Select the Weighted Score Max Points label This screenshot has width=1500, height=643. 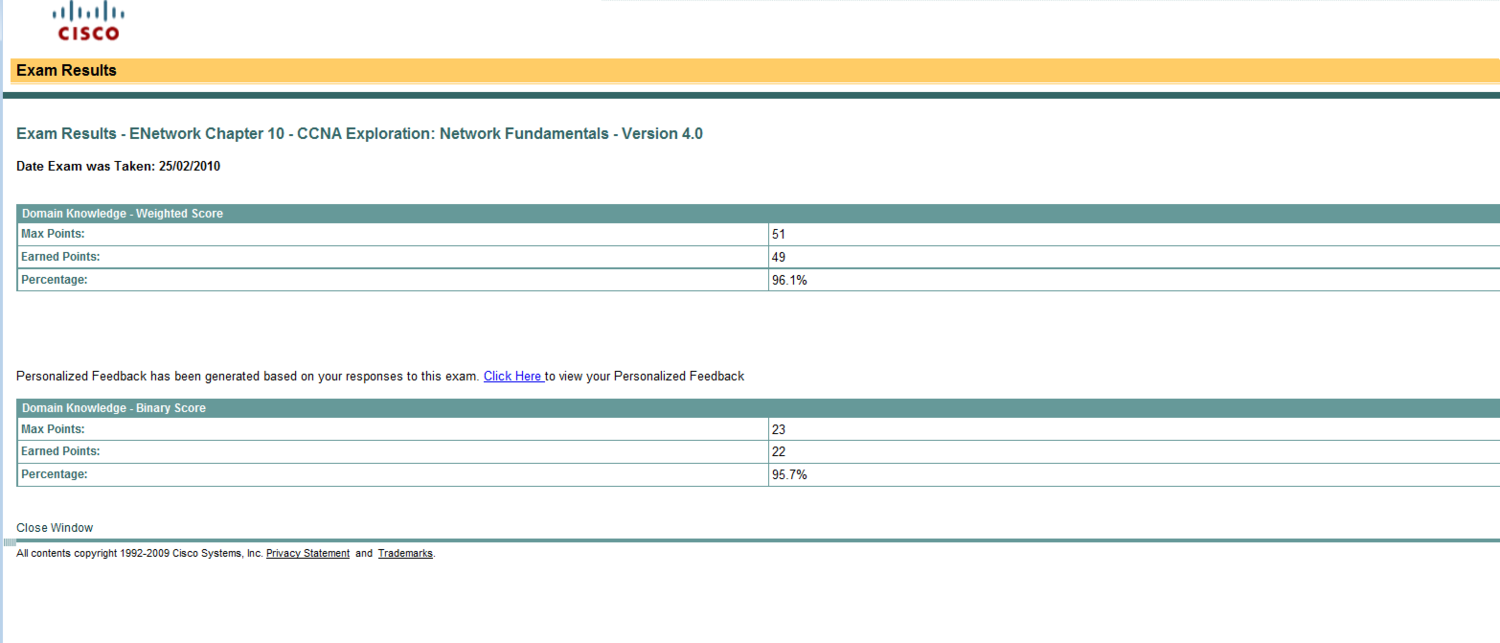point(52,234)
